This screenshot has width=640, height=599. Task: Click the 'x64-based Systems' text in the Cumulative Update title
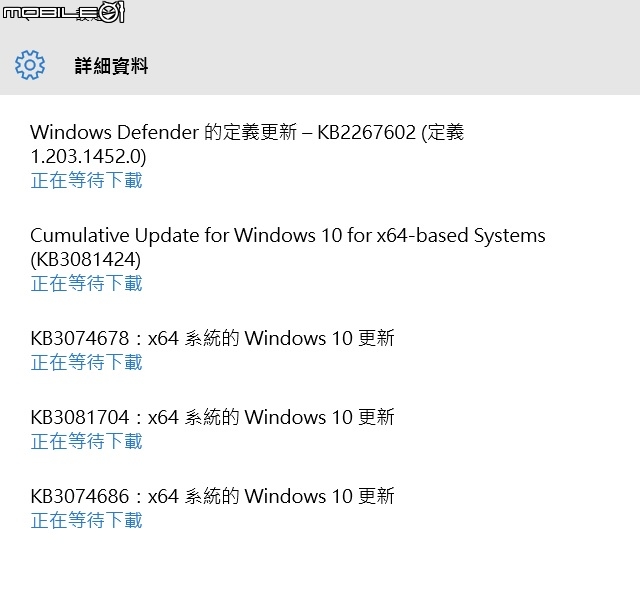(461, 235)
